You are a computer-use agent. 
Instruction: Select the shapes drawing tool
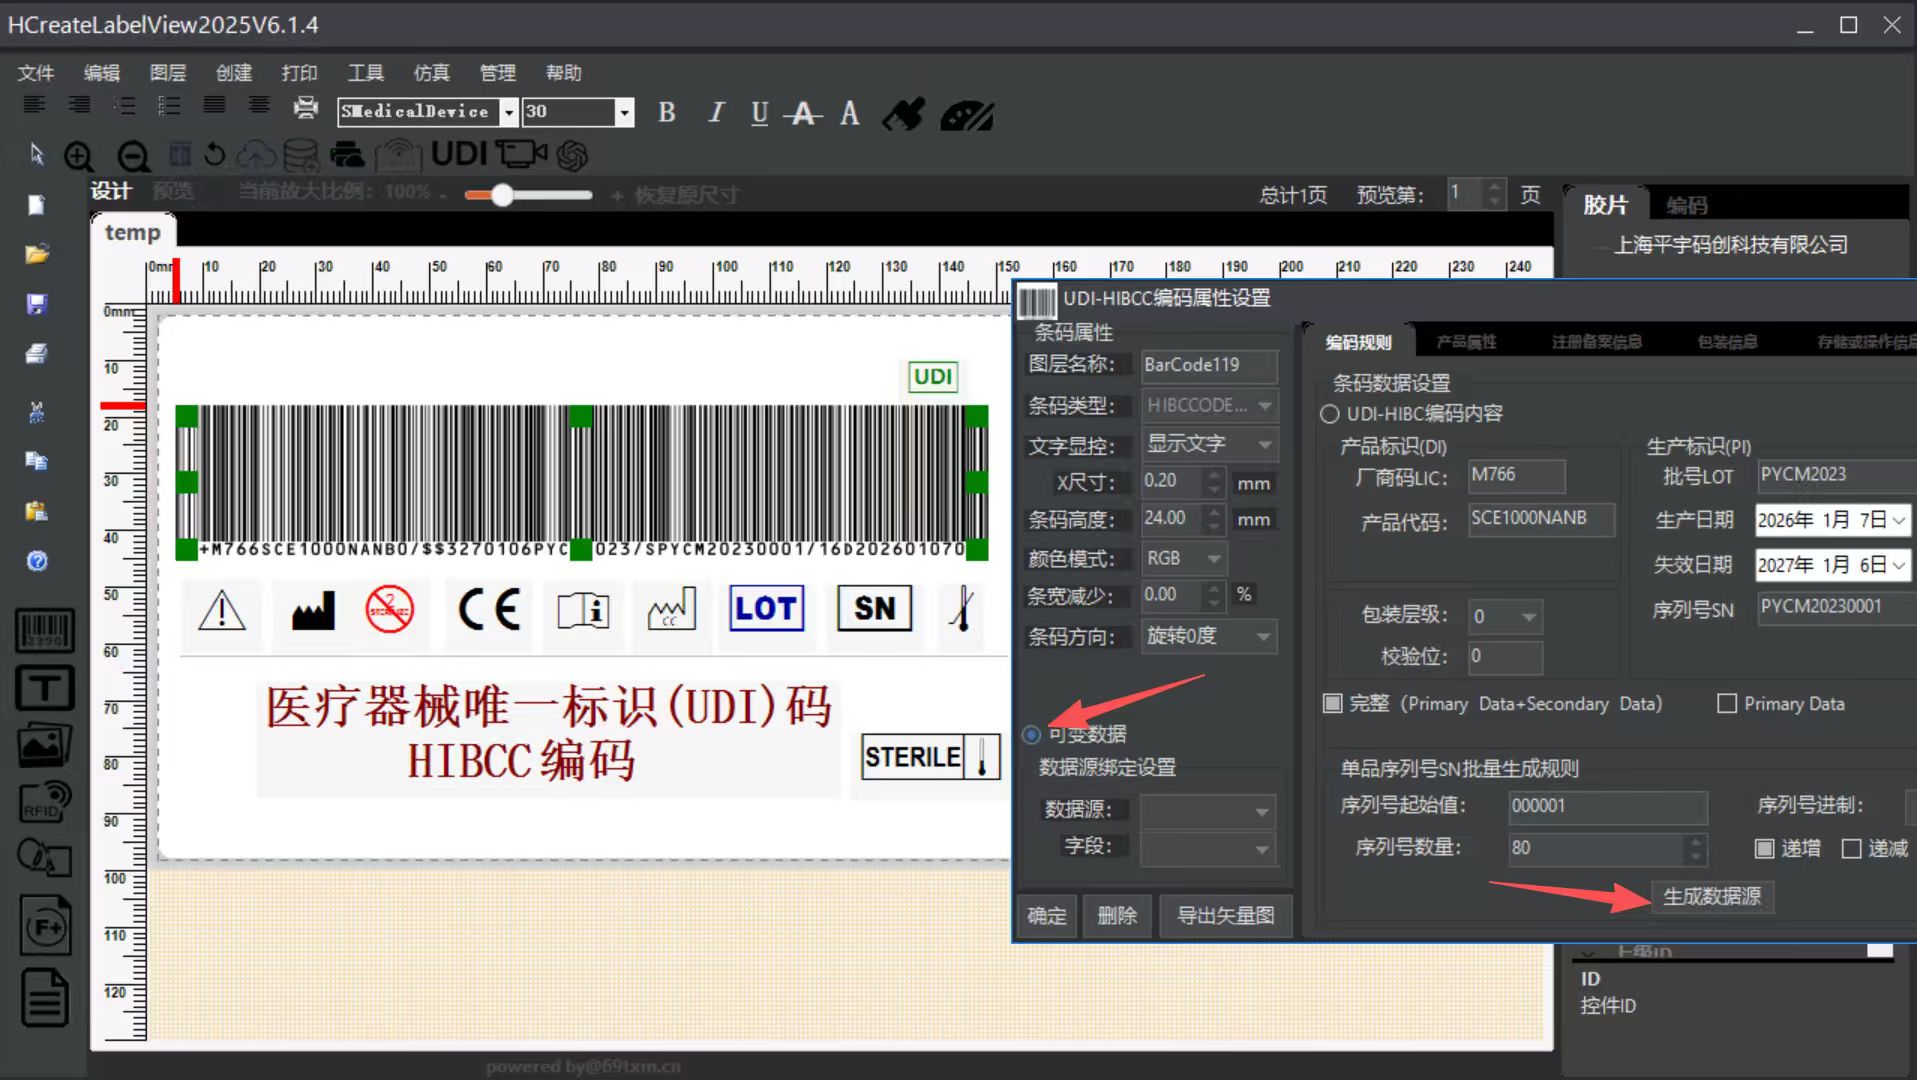pos(44,858)
